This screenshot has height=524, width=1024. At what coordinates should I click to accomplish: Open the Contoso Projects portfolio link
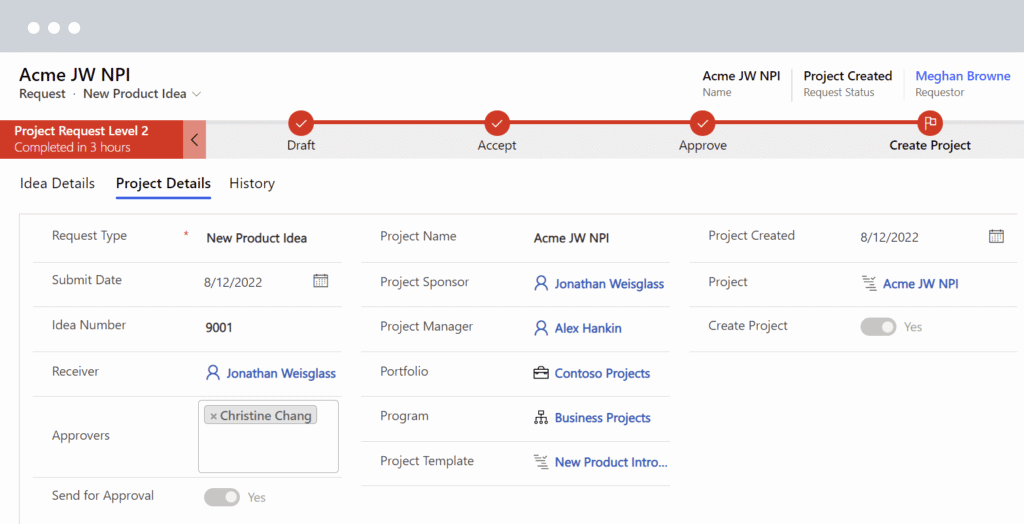click(602, 373)
